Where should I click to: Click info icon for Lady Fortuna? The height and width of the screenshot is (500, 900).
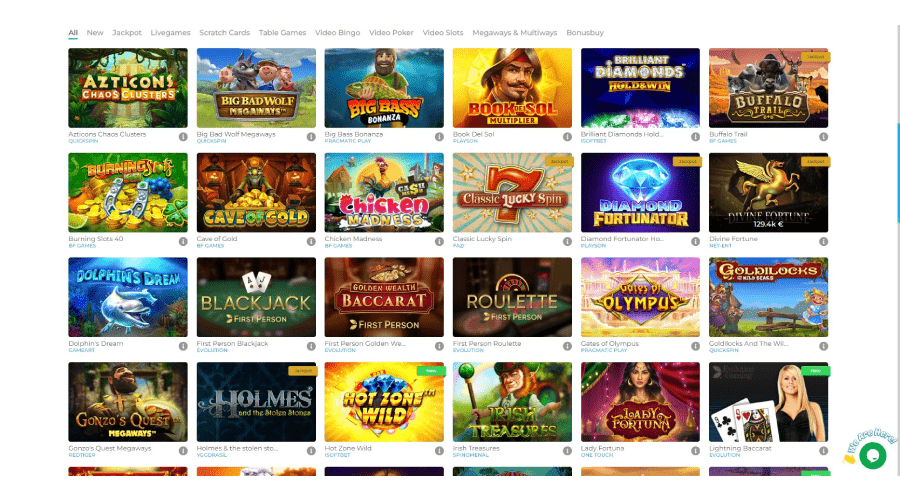pos(695,451)
